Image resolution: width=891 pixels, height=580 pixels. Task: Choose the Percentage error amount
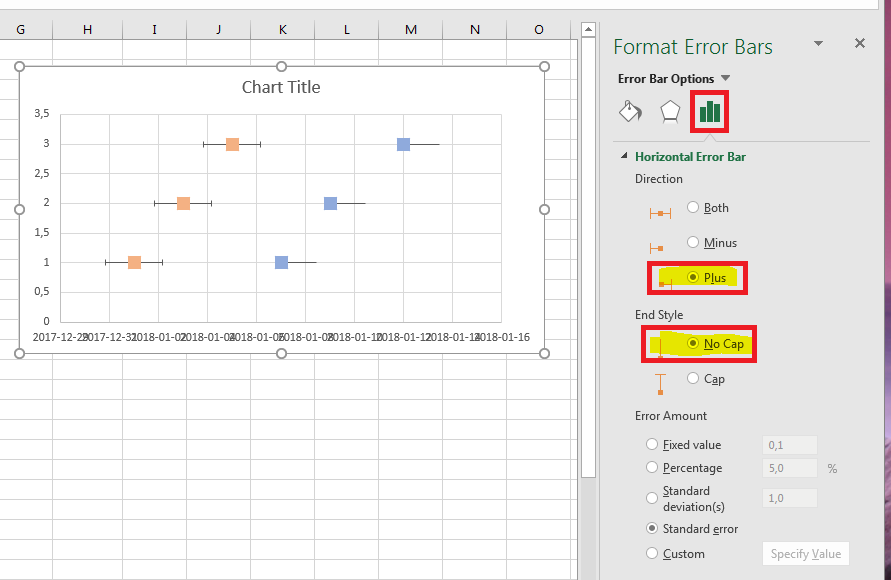[652, 468]
